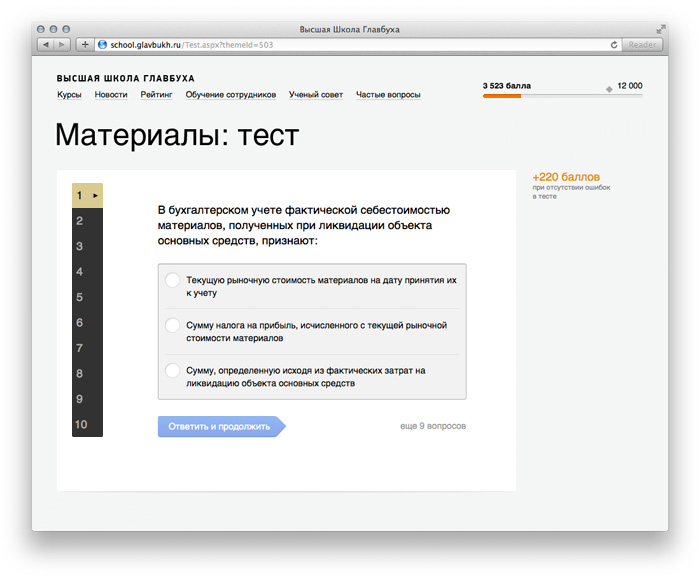Click the diamond marker on points bar
This screenshot has width=700, height=581.
[609, 90]
